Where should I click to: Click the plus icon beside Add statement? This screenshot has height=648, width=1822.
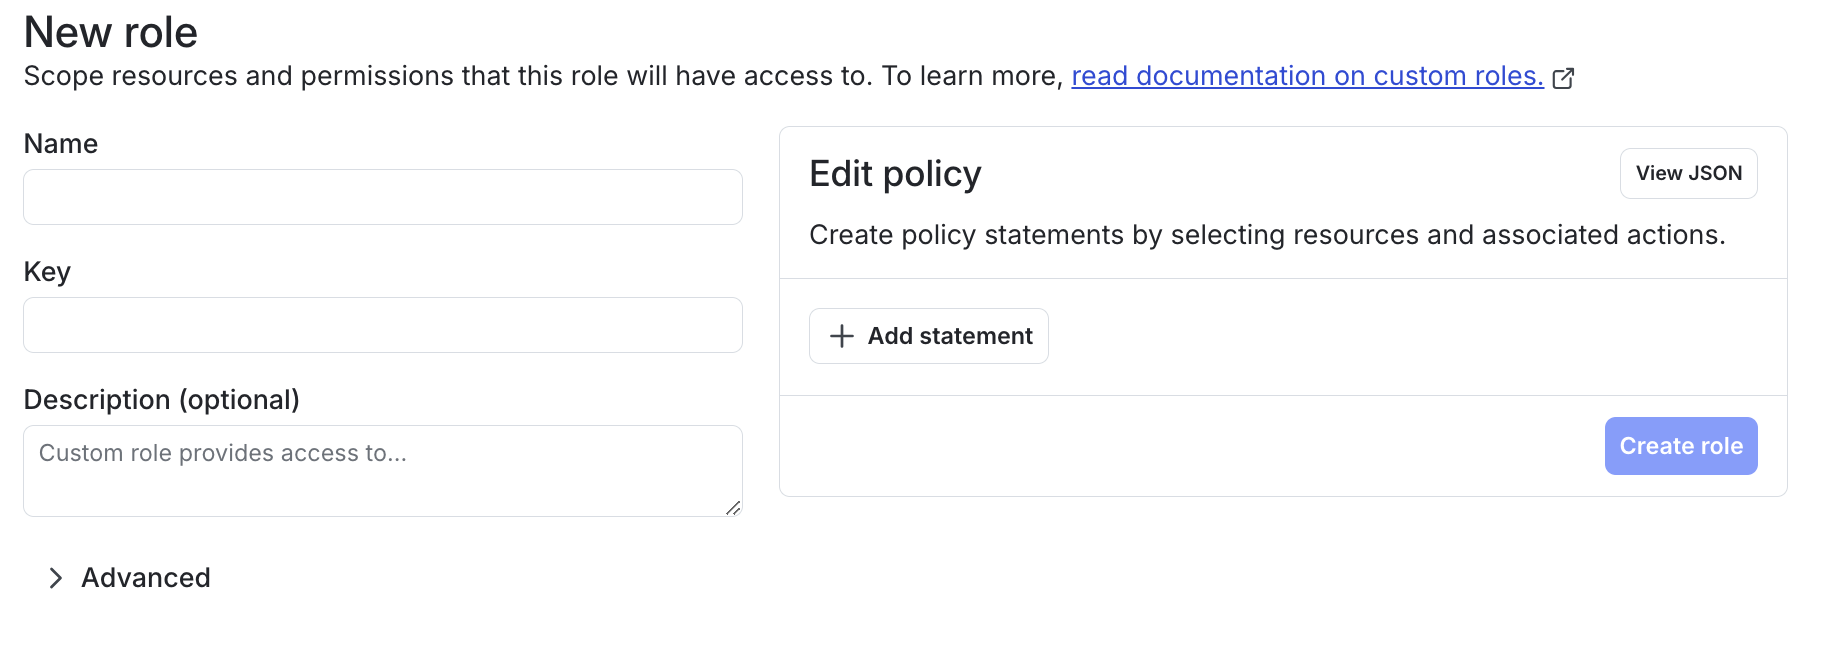click(x=842, y=336)
